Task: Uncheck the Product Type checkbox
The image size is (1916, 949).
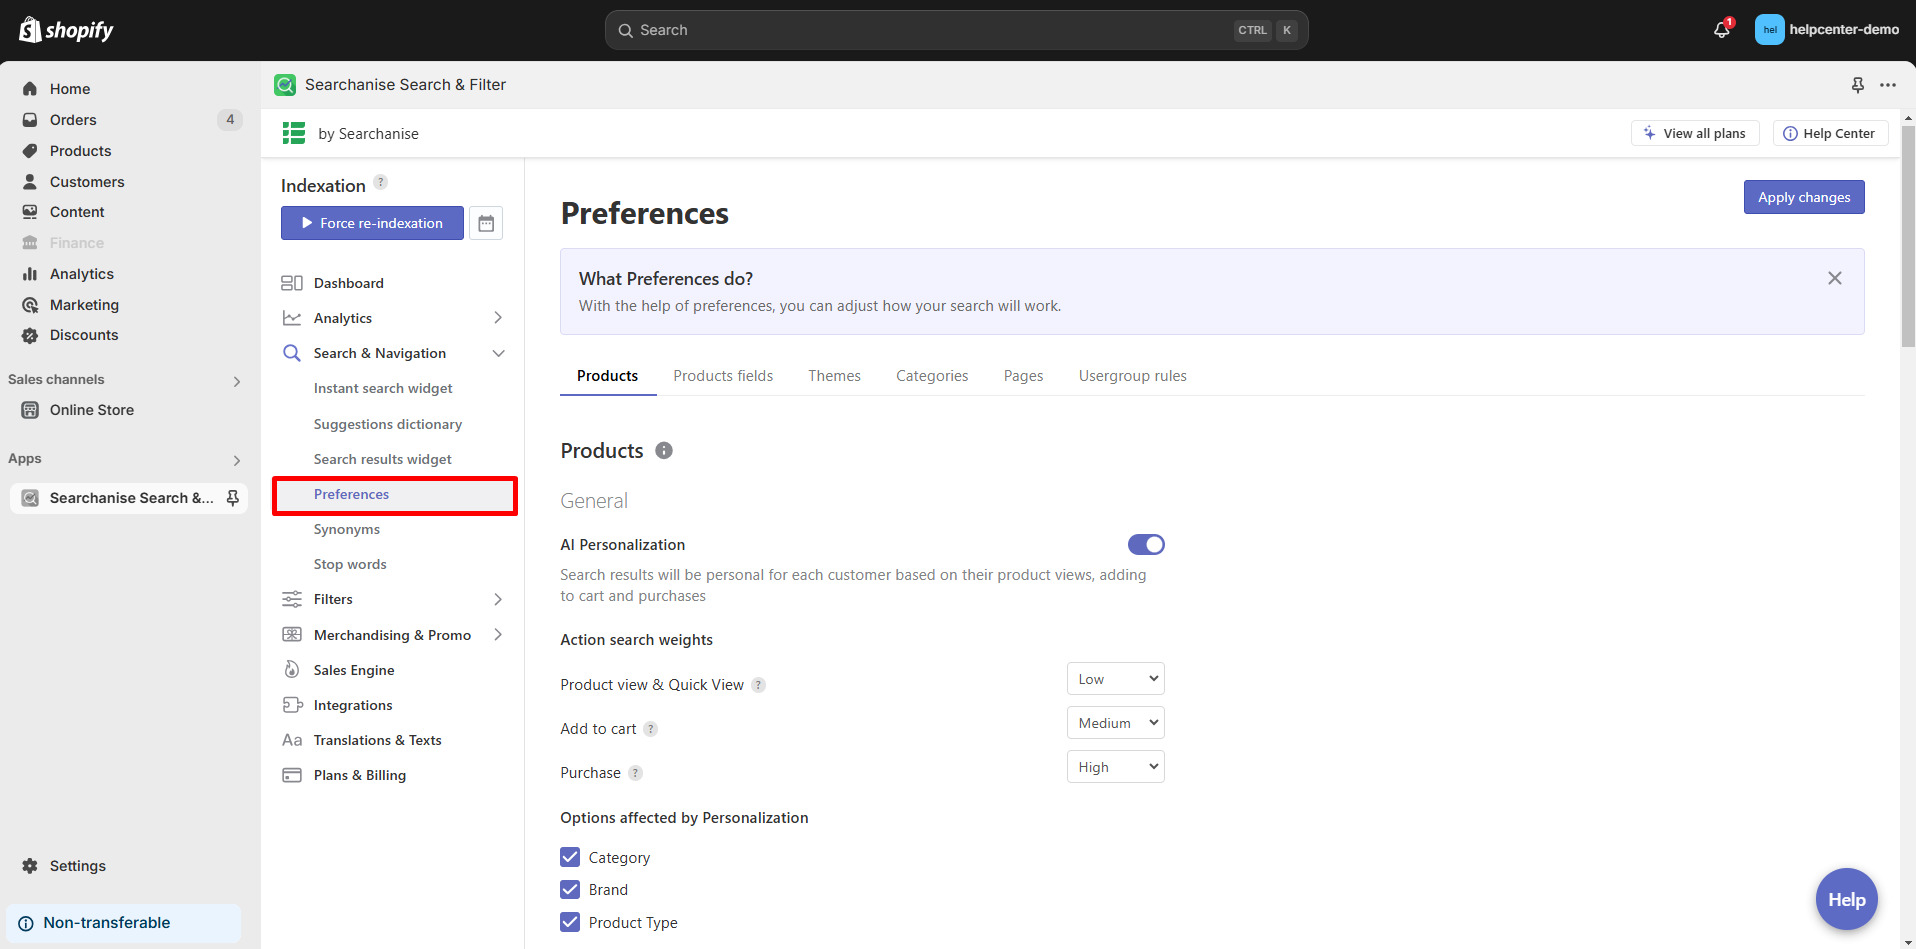Action: pos(570,922)
